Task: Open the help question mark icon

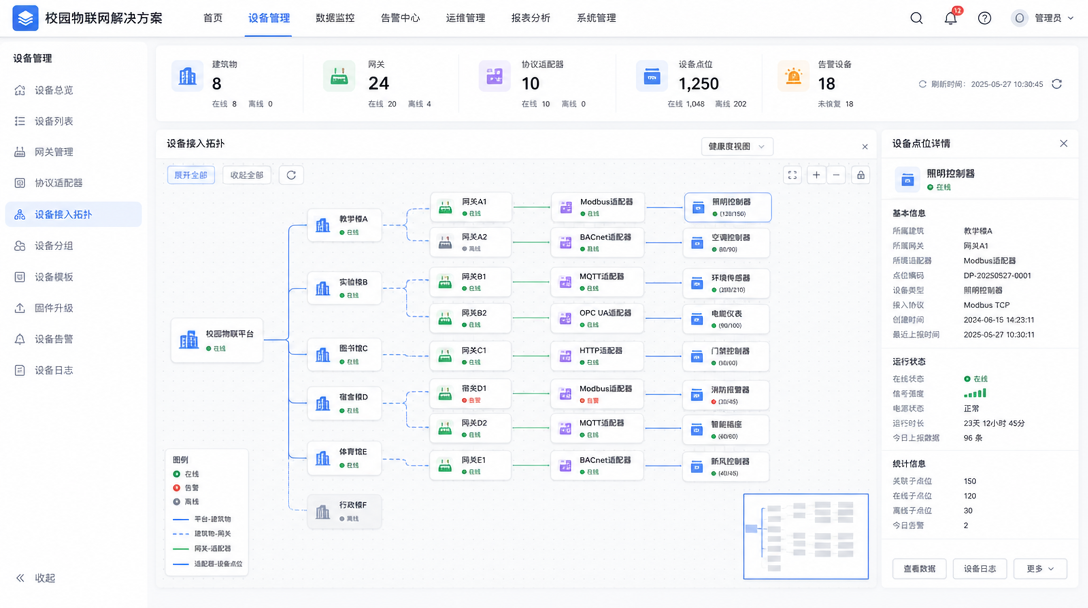Action: coord(984,18)
